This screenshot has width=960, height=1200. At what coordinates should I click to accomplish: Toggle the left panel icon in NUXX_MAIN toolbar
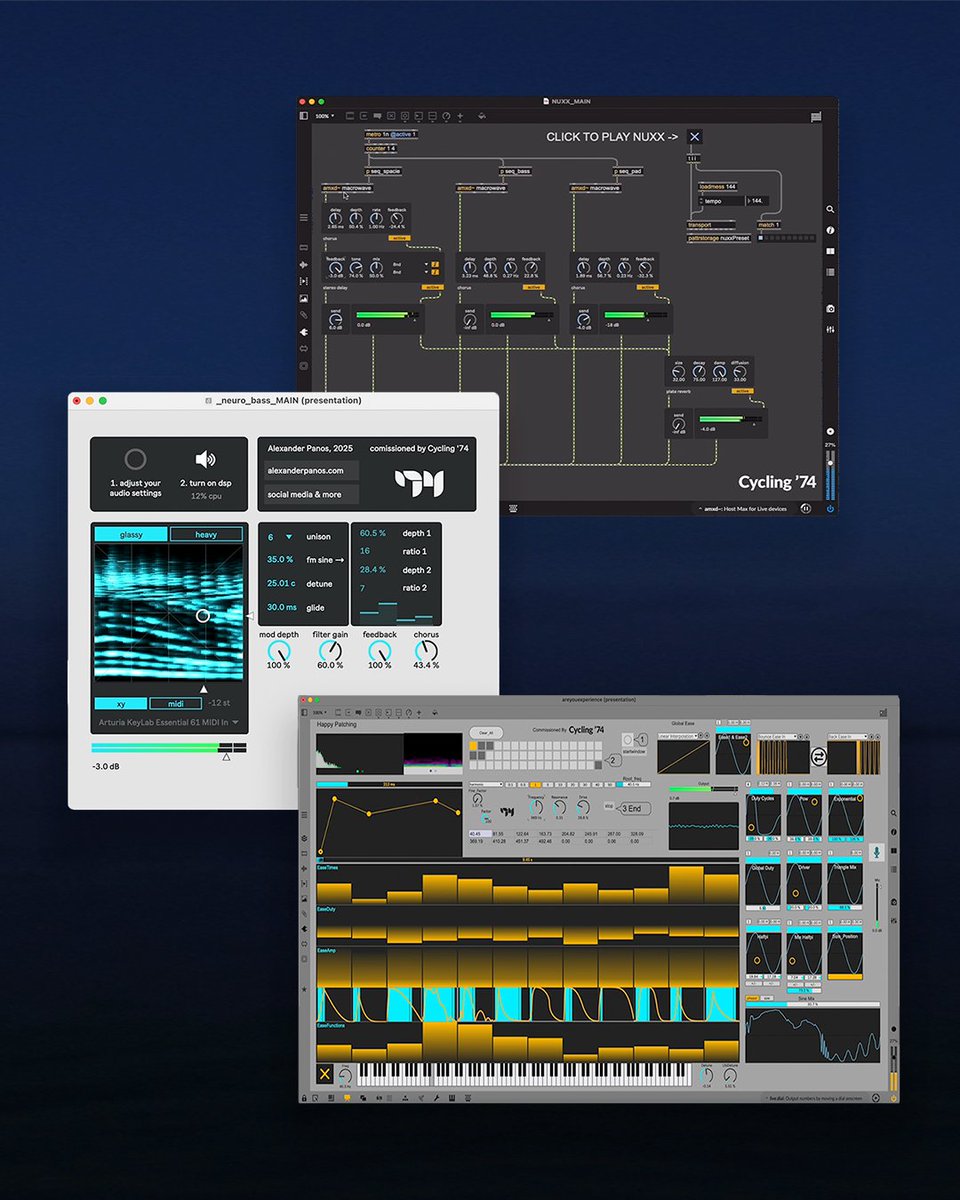[x=303, y=116]
